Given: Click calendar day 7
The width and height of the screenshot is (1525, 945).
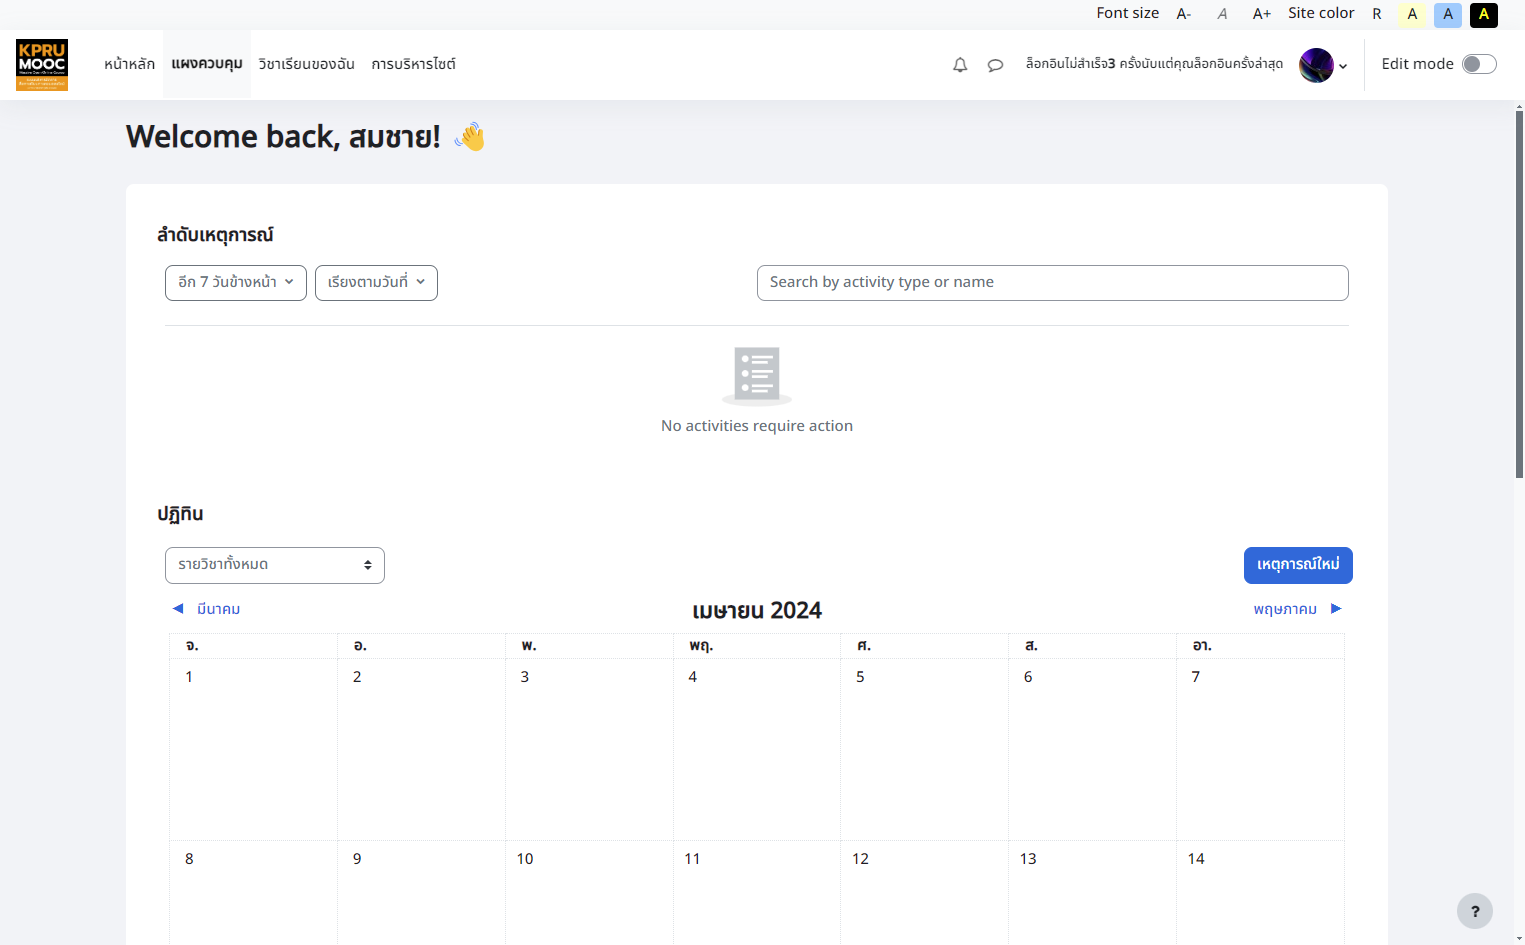Looking at the screenshot, I should (1196, 677).
